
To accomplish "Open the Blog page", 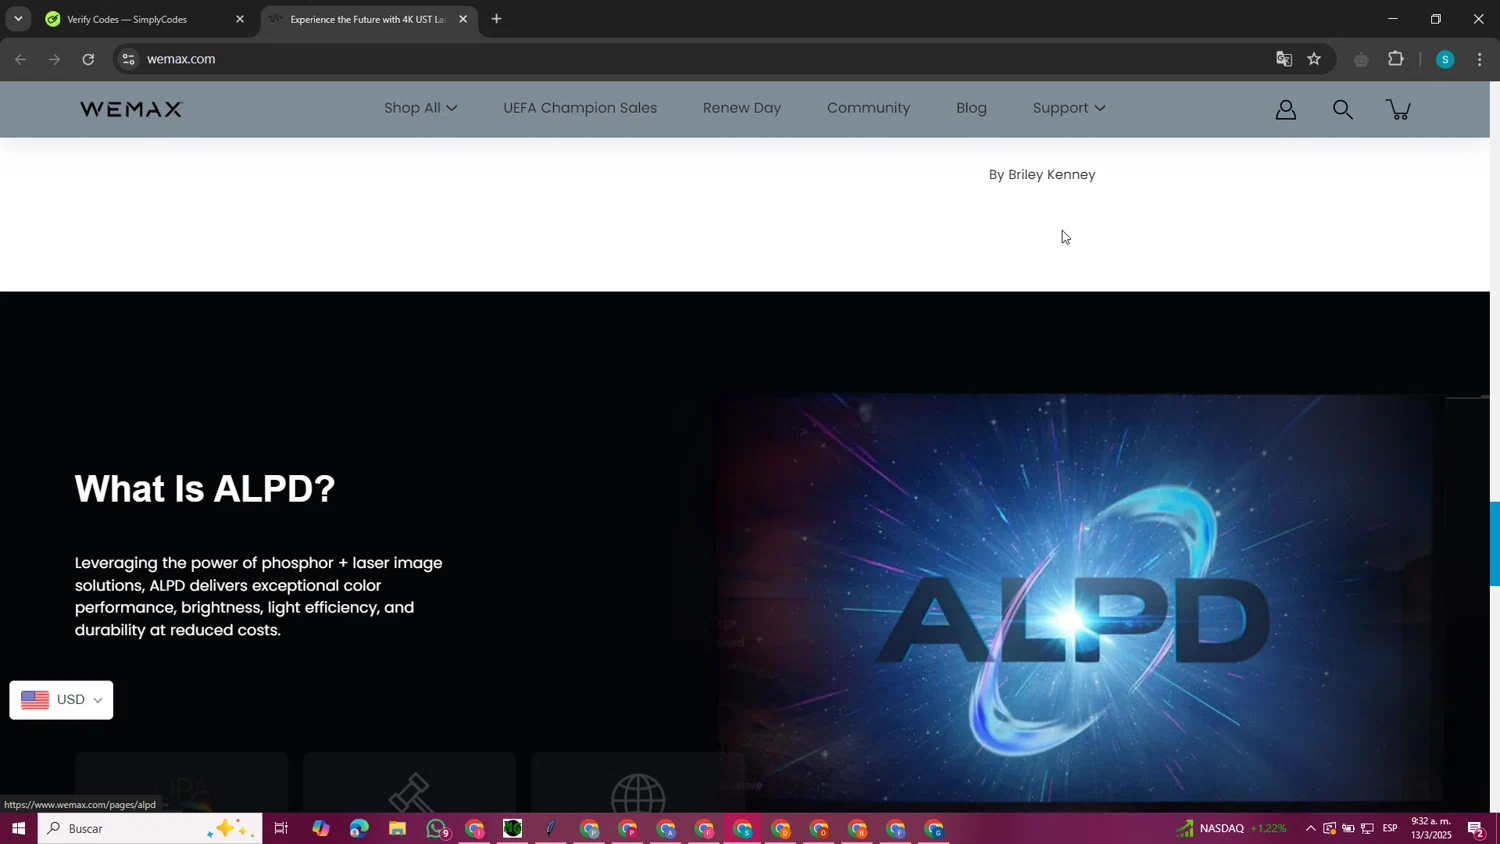I will tap(971, 108).
